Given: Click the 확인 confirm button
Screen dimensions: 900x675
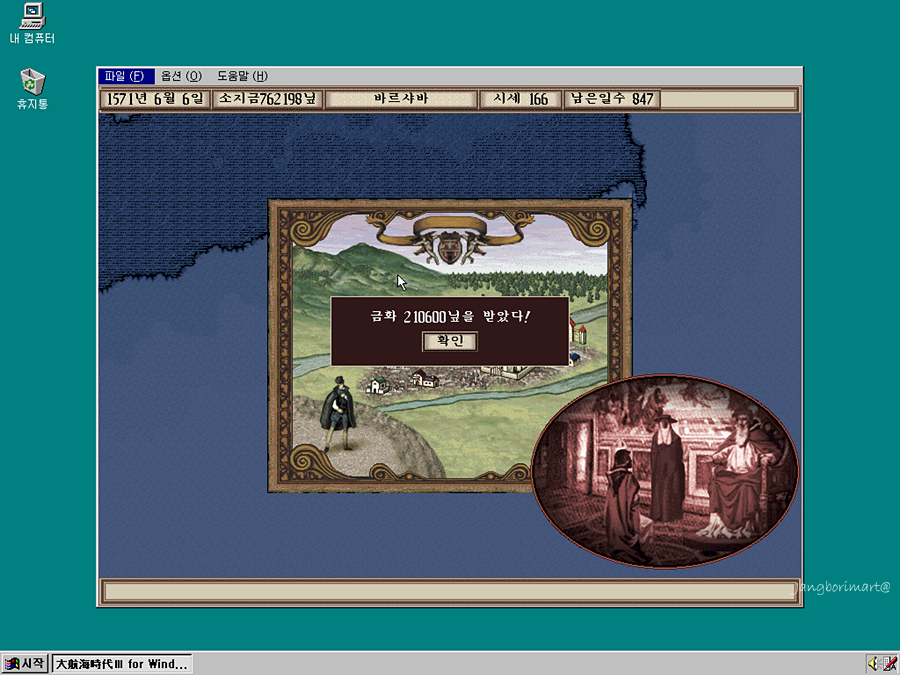Looking at the screenshot, I should (x=450, y=341).
